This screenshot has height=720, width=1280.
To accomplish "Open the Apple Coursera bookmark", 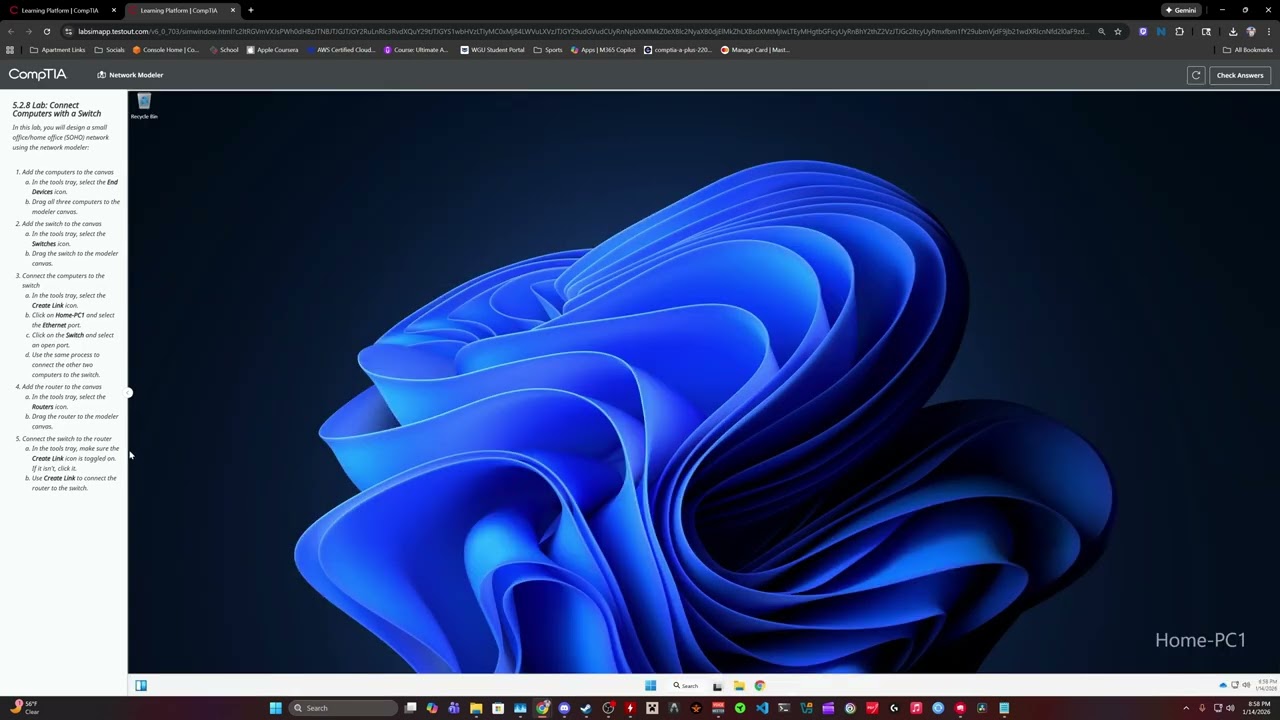I will point(273,50).
